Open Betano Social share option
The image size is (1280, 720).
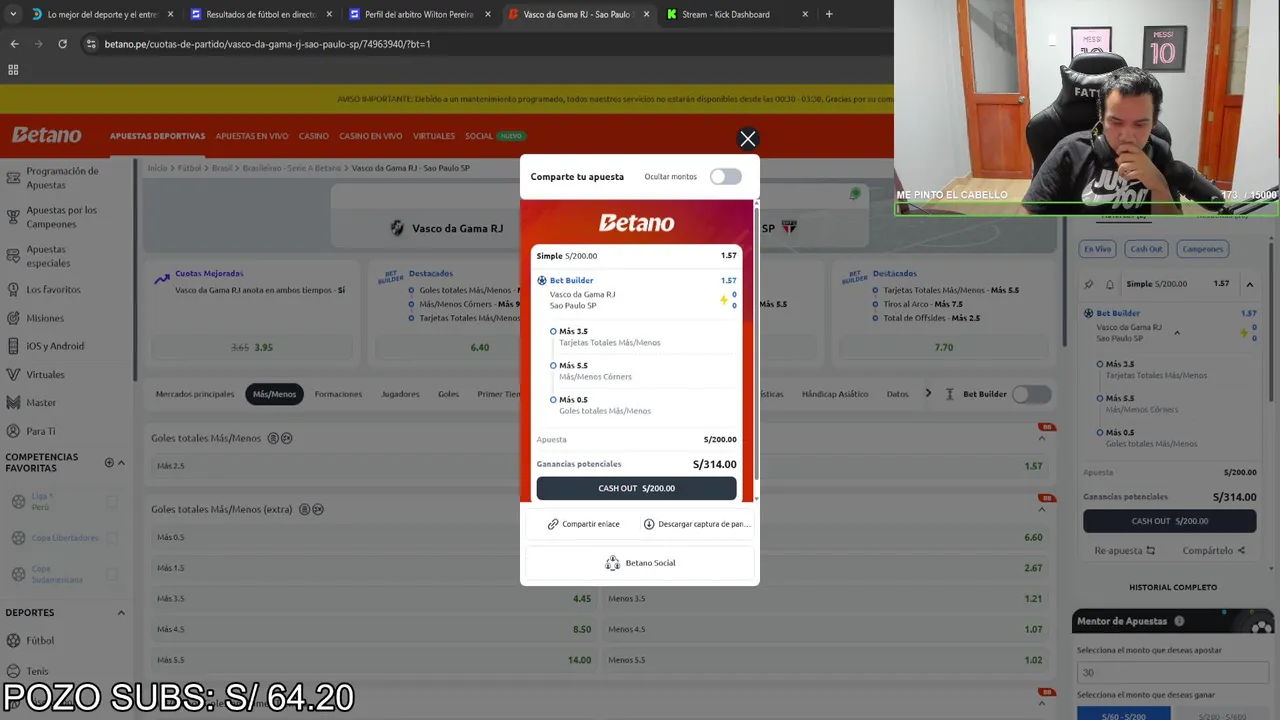click(x=640, y=563)
